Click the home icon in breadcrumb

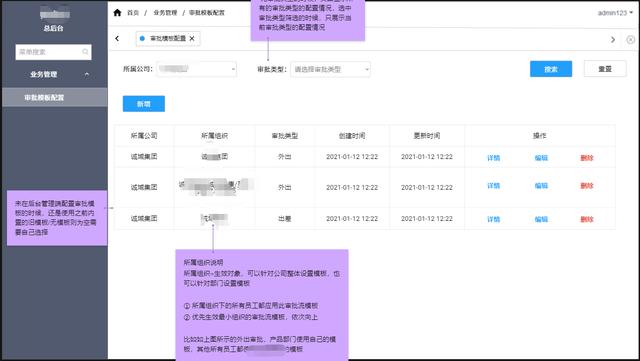(117, 13)
